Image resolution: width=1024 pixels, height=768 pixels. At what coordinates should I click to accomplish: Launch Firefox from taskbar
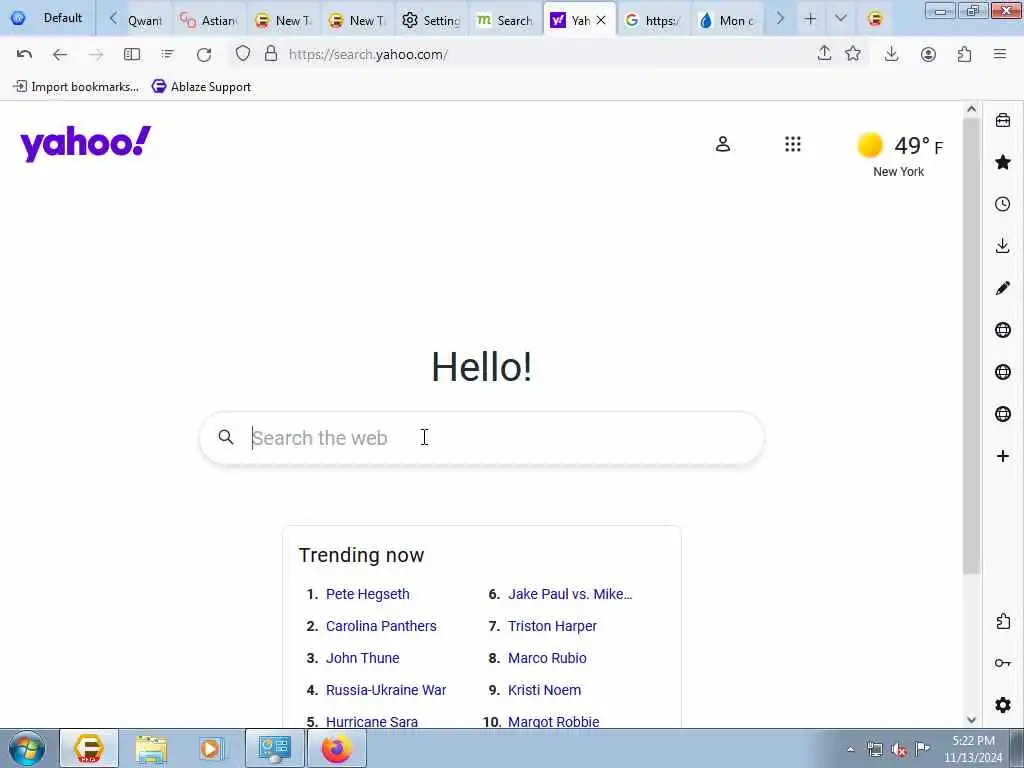(336, 748)
